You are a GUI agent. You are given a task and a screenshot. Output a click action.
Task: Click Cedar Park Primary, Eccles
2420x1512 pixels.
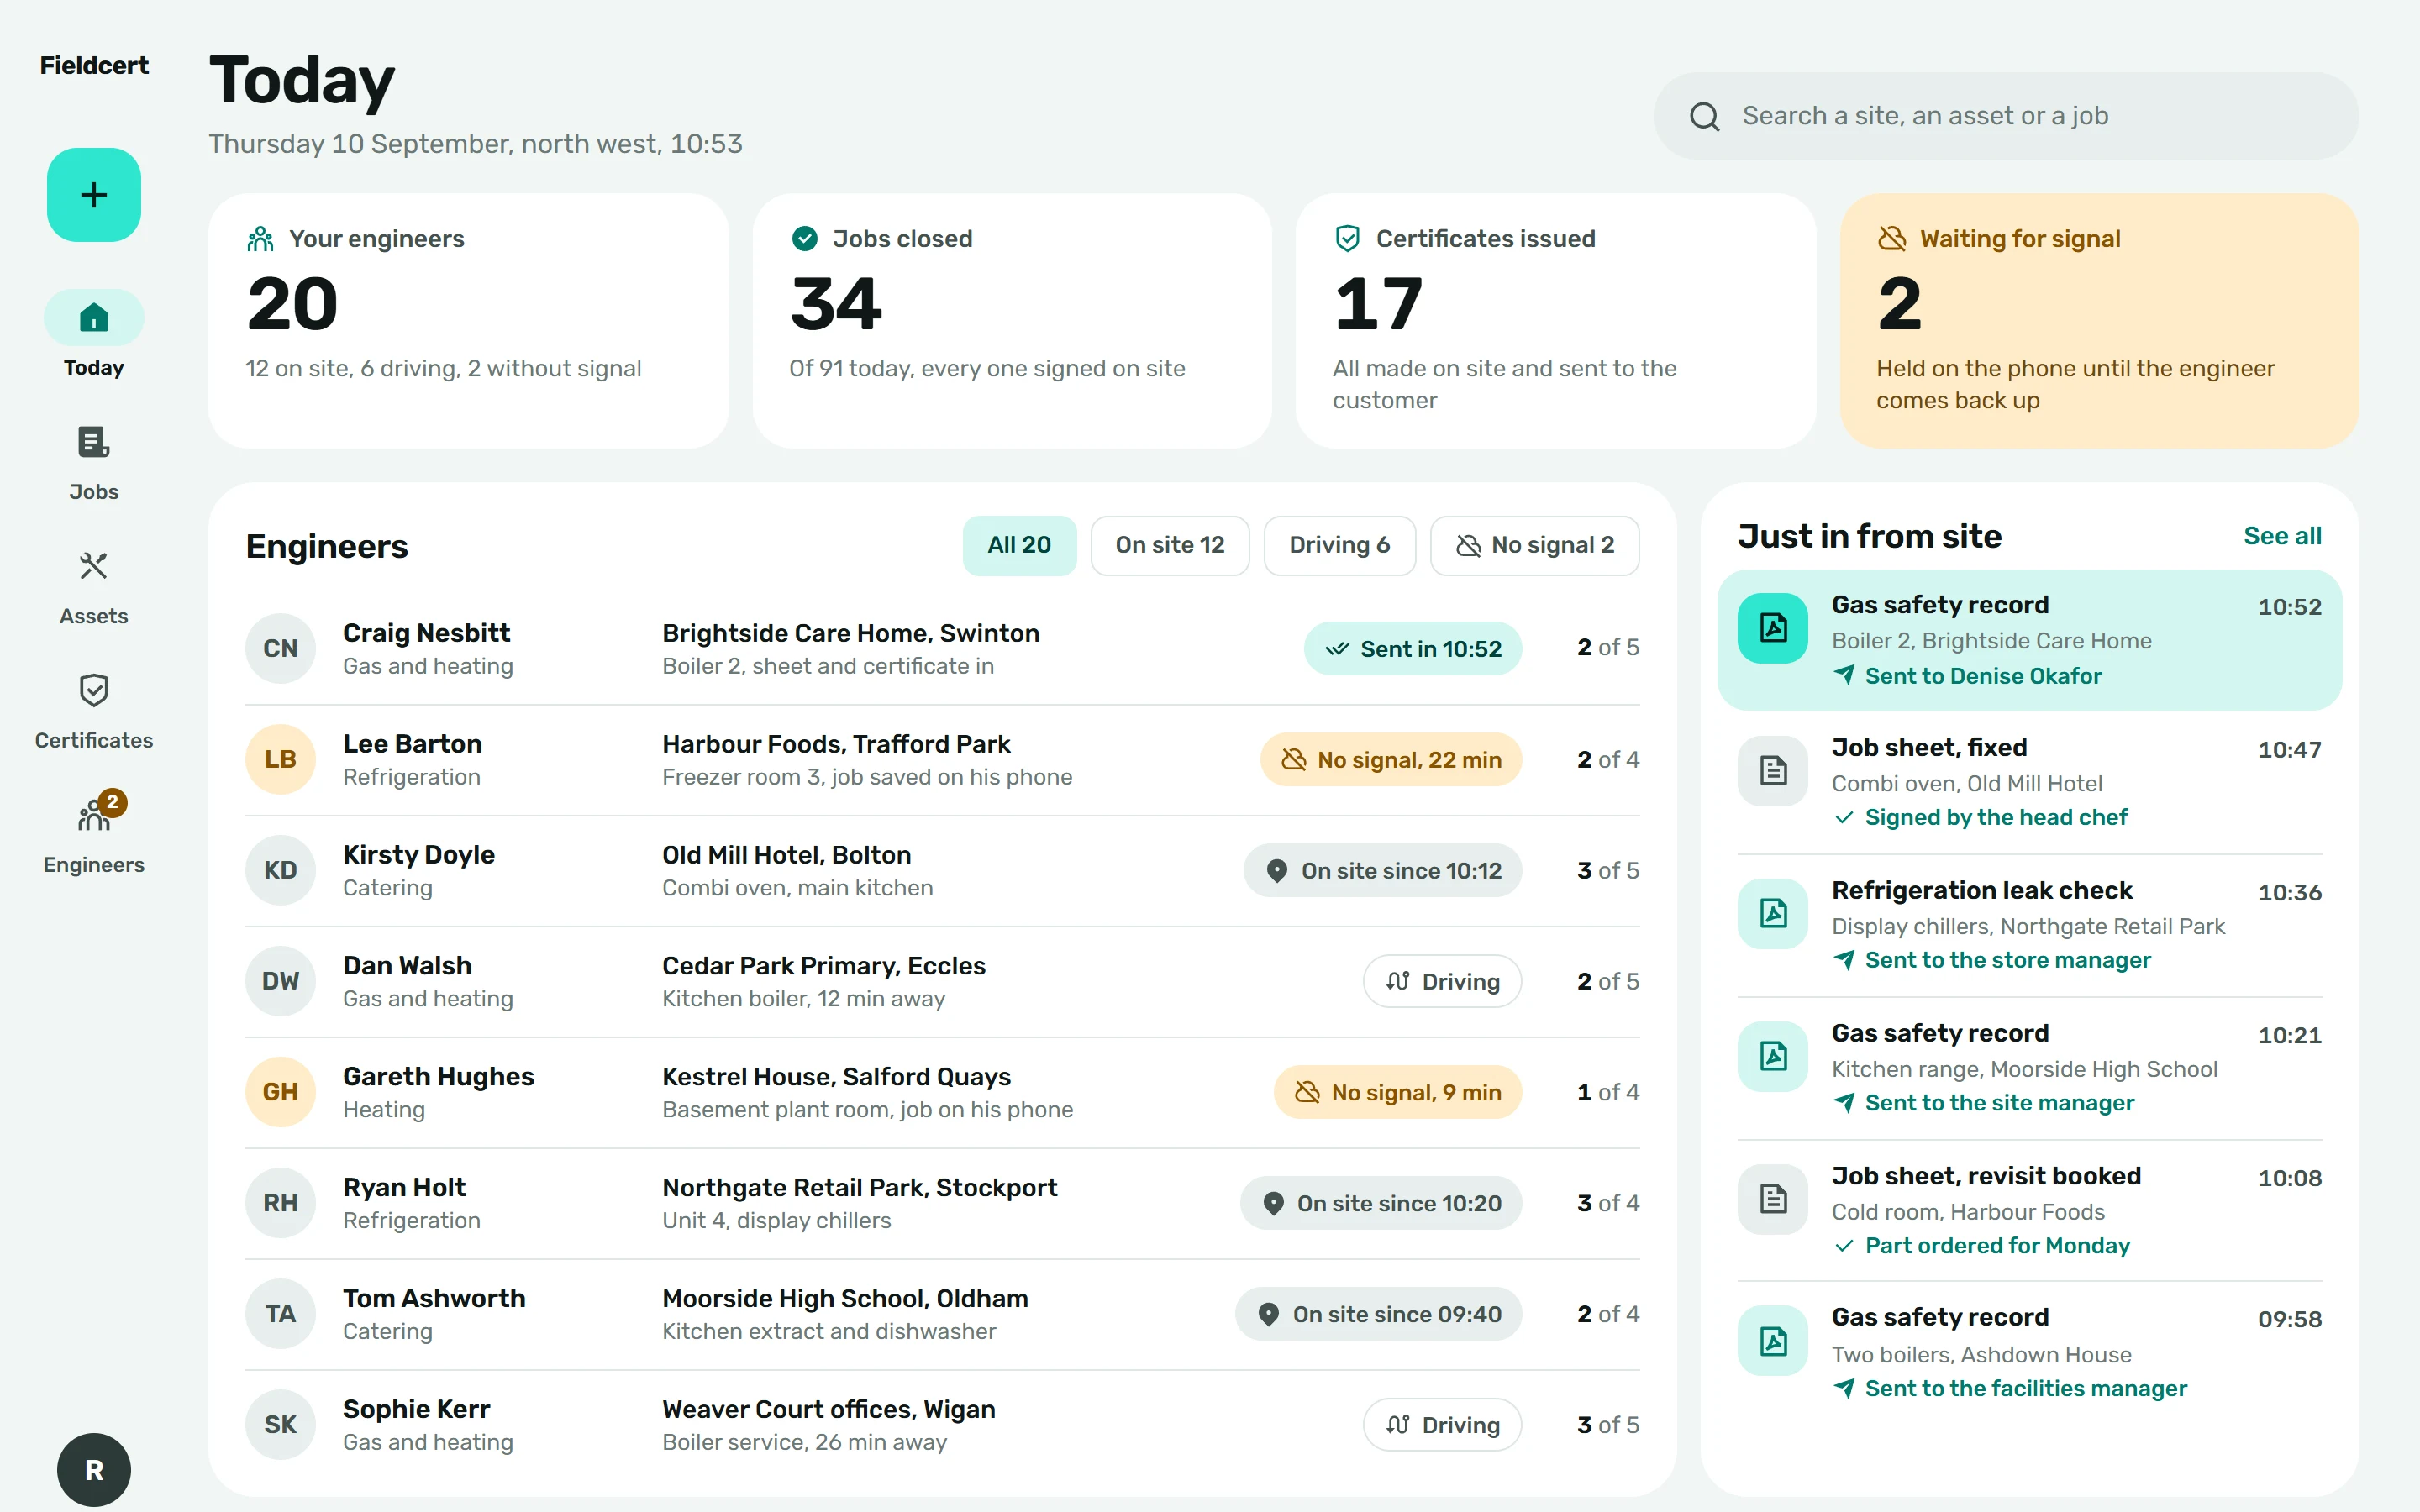(824, 967)
